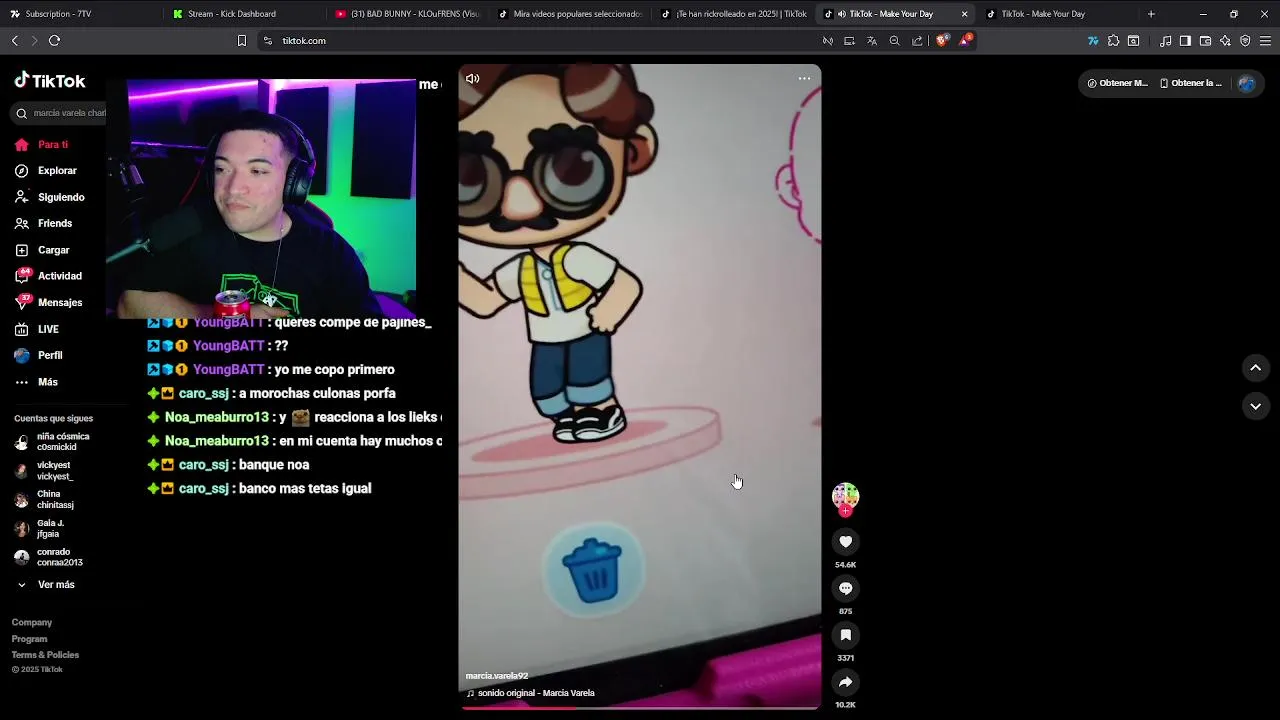Open the Mensajes inbox
Image resolution: width=1280 pixels, height=720 pixels.
pyautogui.click(x=48, y=302)
